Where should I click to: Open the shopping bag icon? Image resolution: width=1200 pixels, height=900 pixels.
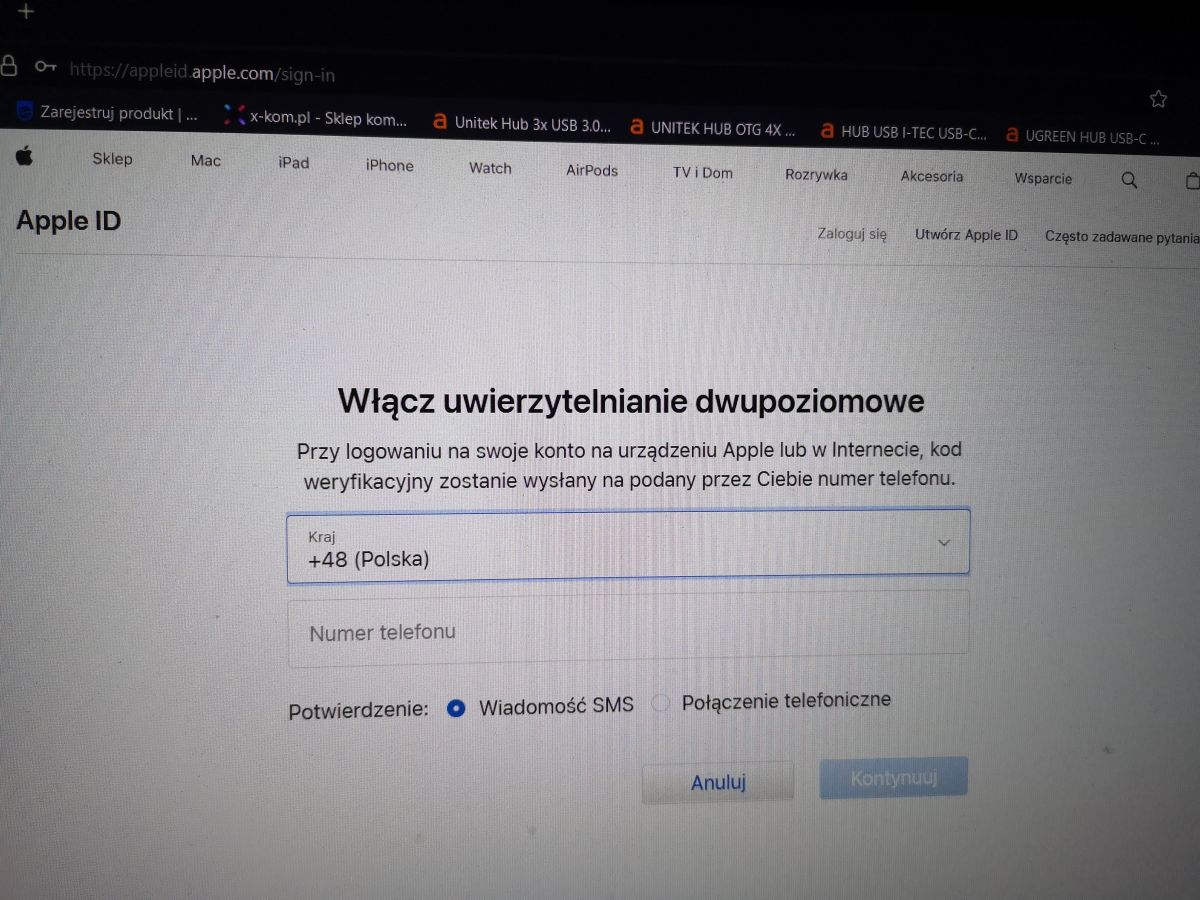1191,181
